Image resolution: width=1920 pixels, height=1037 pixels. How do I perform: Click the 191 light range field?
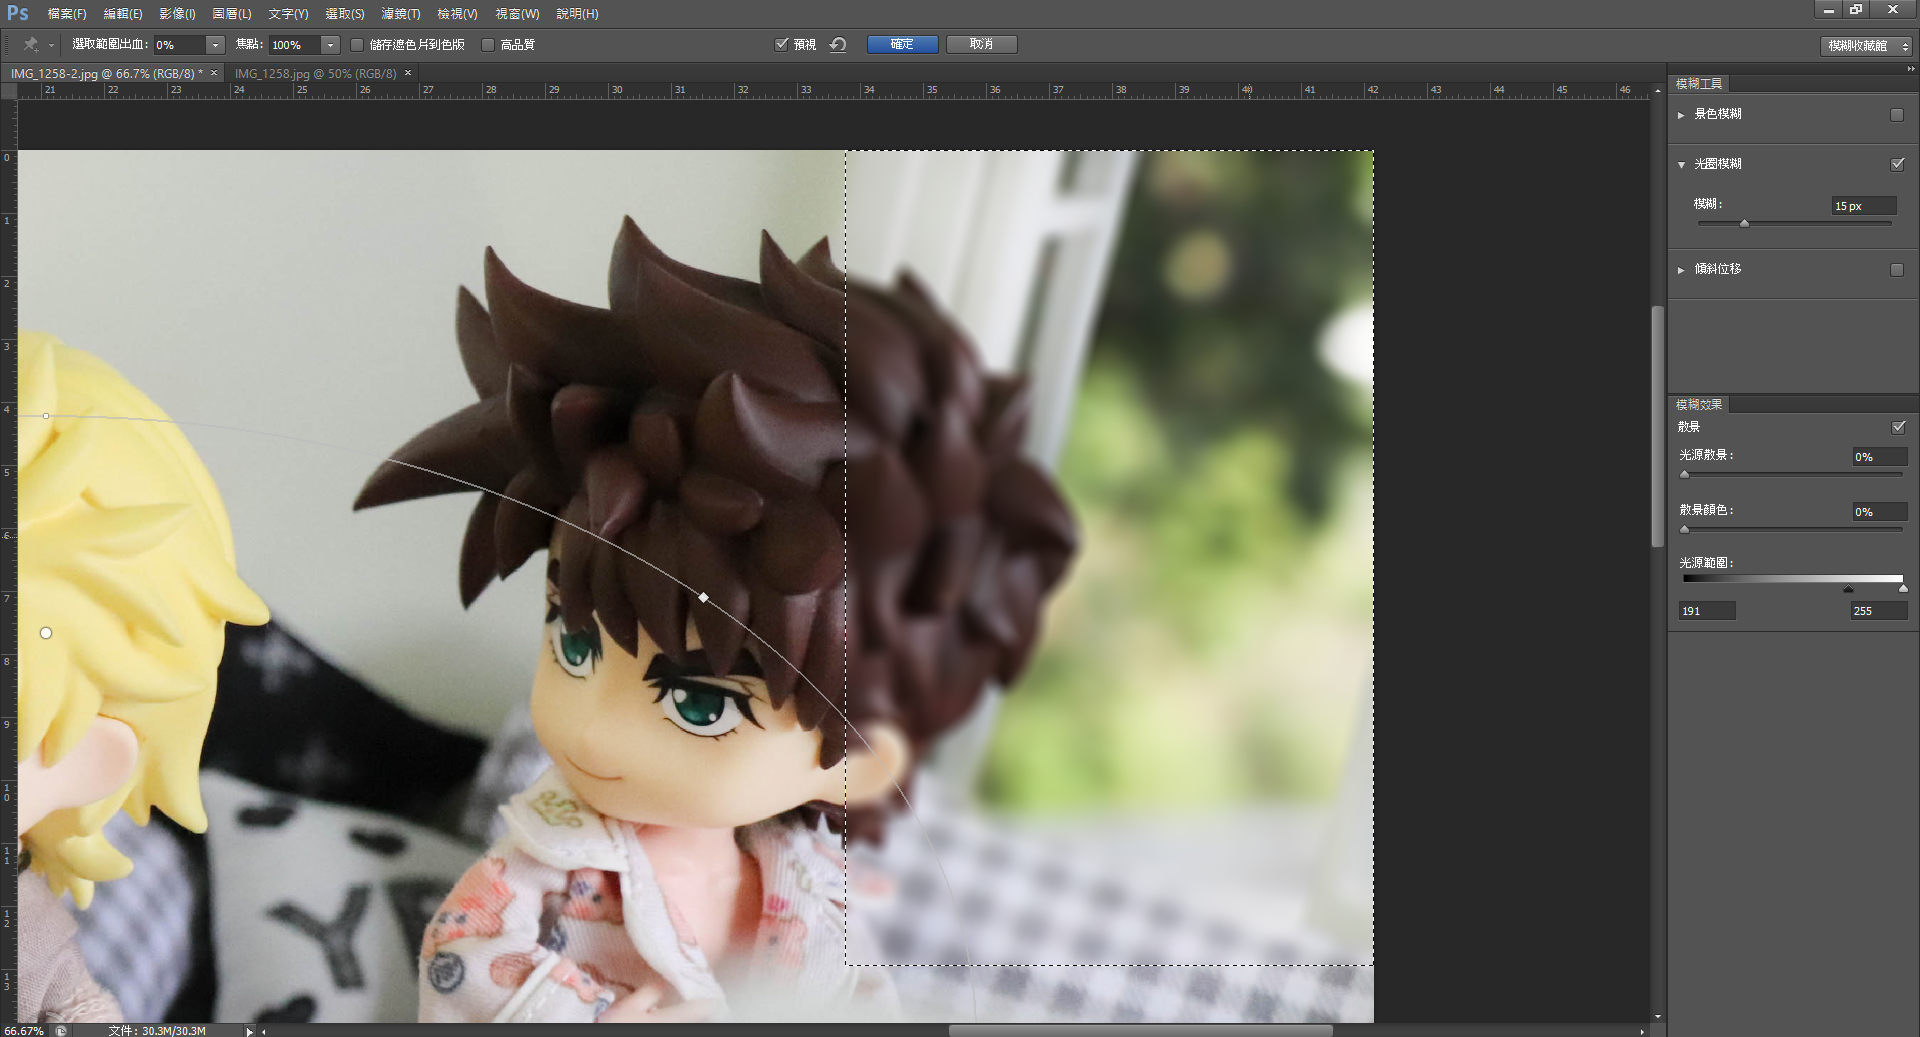(1707, 611)
